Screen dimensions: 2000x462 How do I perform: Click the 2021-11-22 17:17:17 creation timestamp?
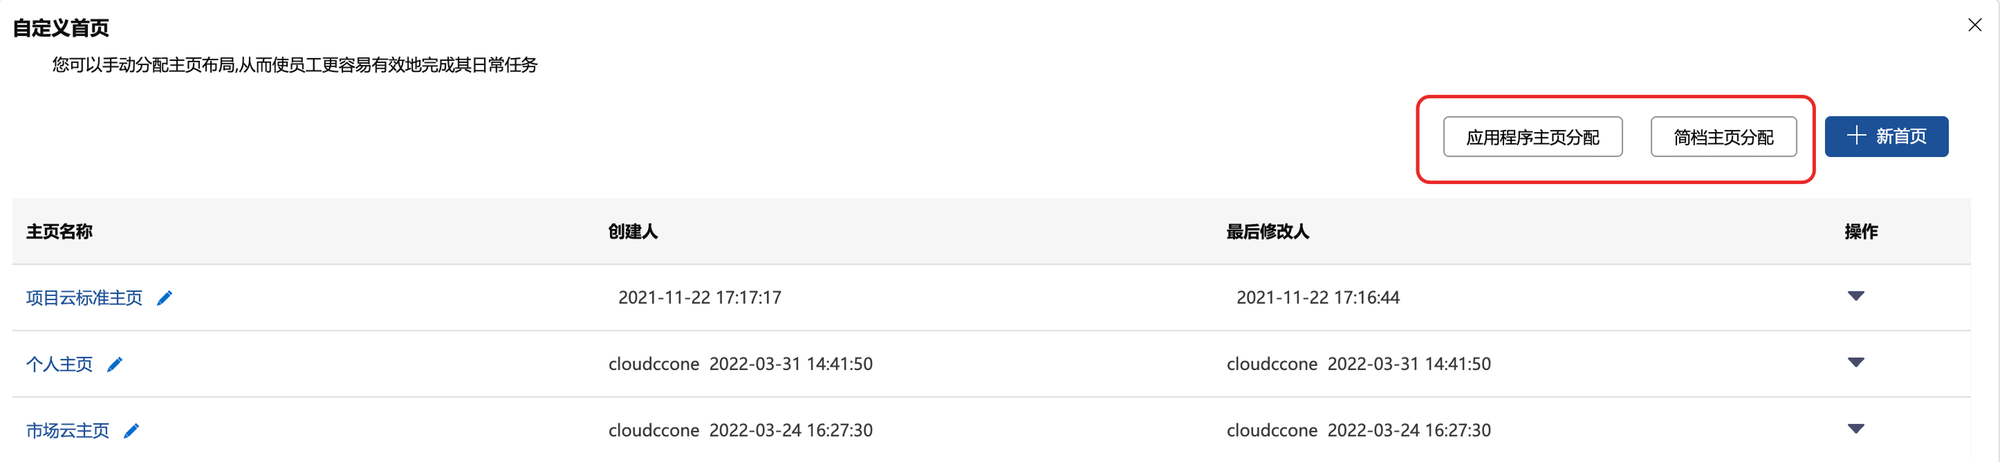click(699, 298)
